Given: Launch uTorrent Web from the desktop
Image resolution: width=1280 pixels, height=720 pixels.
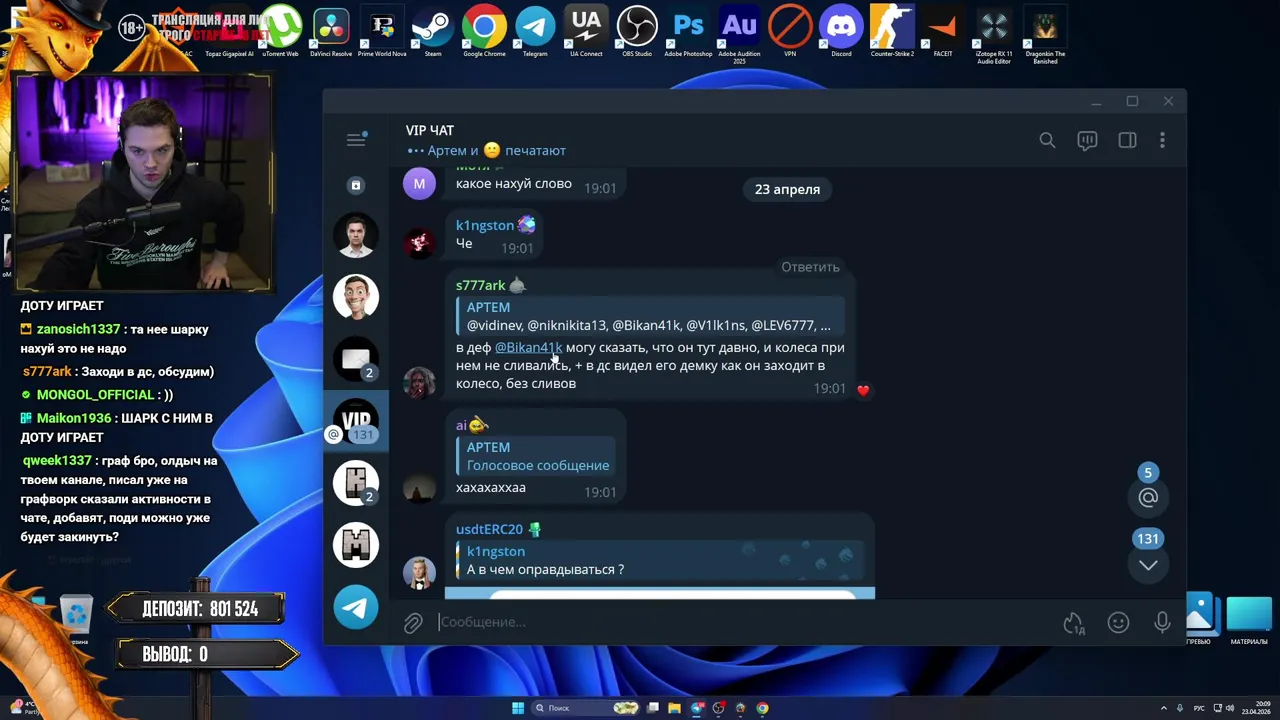Looking at the screenshot, I should pyautogui.click(x=281, y=31).
